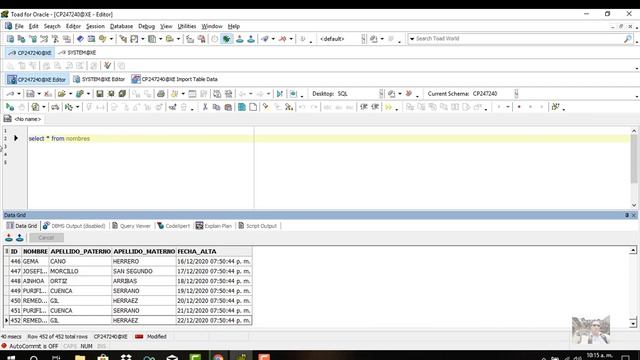The height and width of the screenshot is (360, 640).
Task: Open the File menu
Action: [19, 26]
